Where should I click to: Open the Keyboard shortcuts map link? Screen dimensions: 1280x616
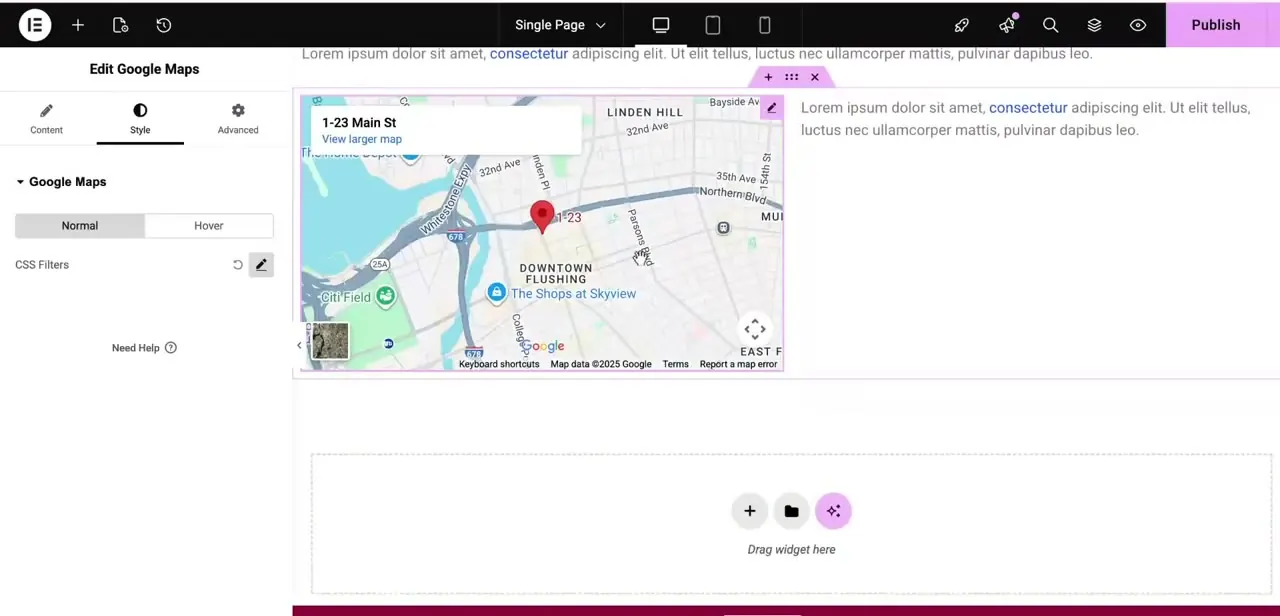point(499,364)
